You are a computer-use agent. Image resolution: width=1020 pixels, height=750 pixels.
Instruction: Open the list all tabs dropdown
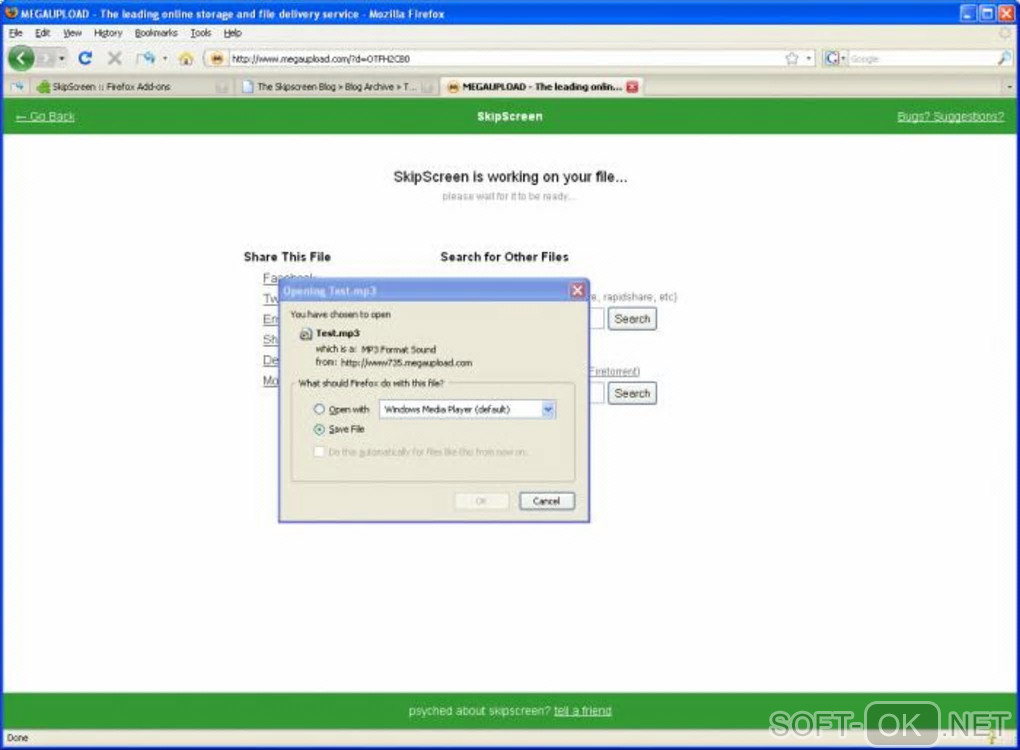point(1009,87)
